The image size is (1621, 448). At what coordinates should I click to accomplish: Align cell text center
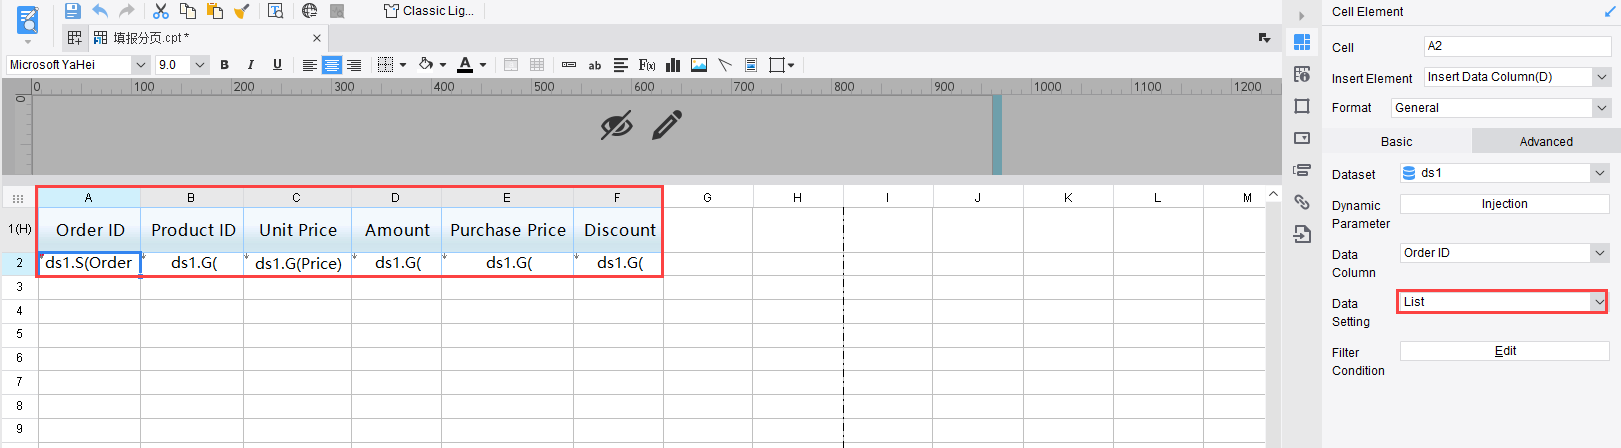pos(331,65)
